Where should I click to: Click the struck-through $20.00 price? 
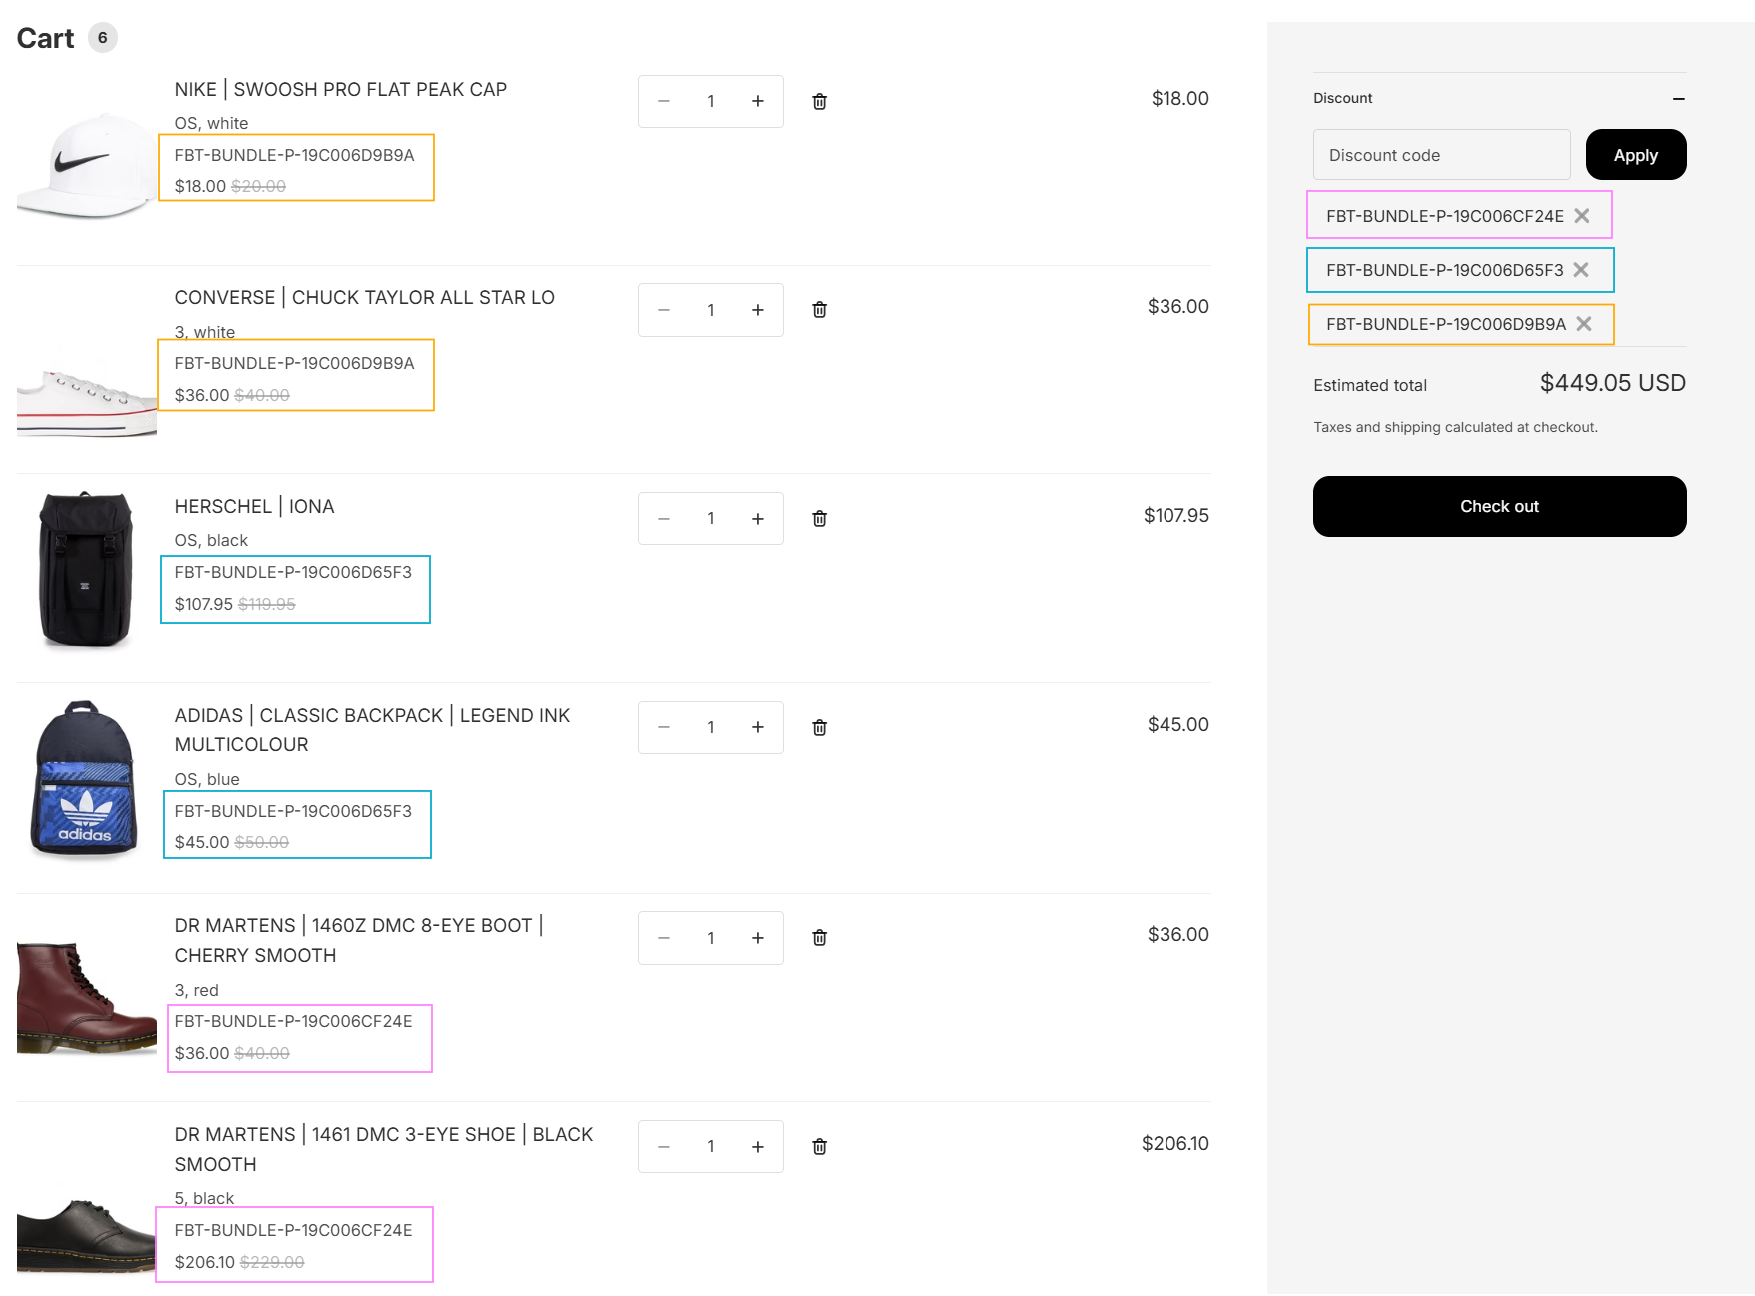tap(259, 186)
